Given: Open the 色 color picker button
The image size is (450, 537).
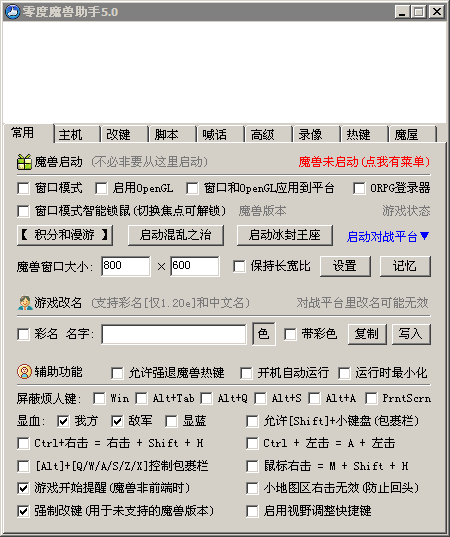Looking at the screenshot, I should point(264,334).
